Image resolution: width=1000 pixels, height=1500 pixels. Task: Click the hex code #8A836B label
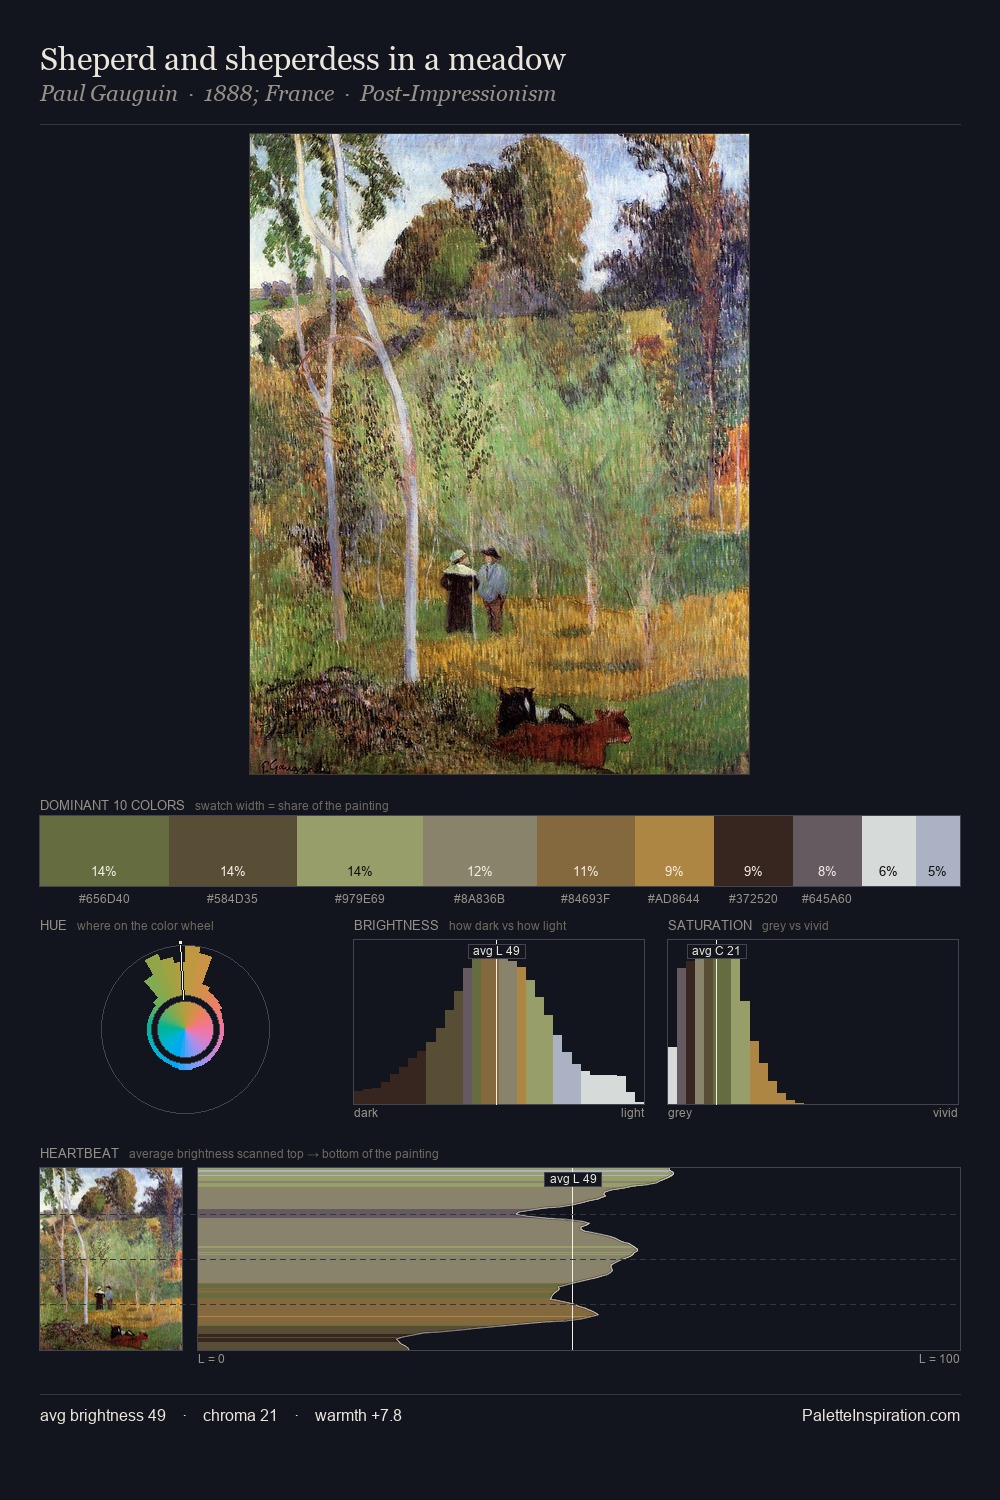tap(480, 899)
